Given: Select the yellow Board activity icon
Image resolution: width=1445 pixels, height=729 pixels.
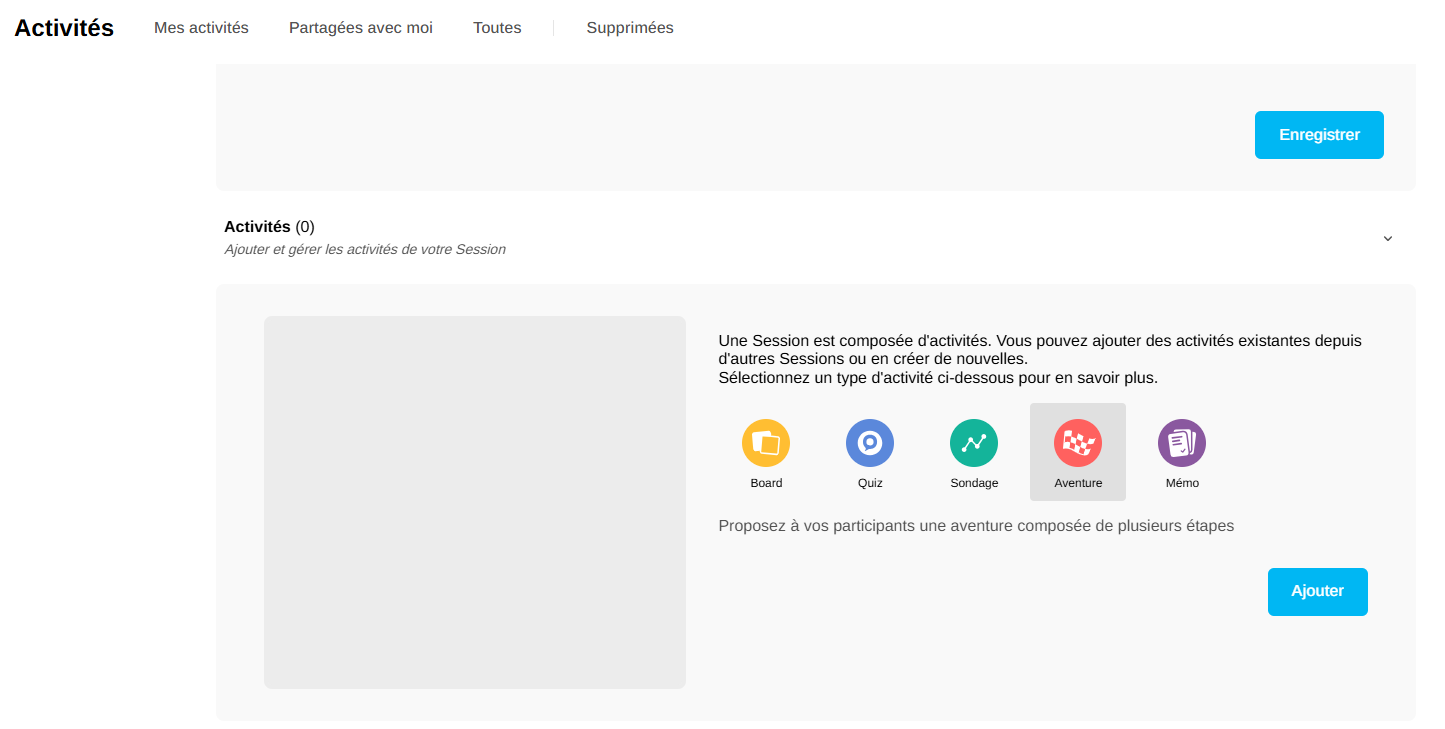Looking at the screenshot, I should (766, 443).
